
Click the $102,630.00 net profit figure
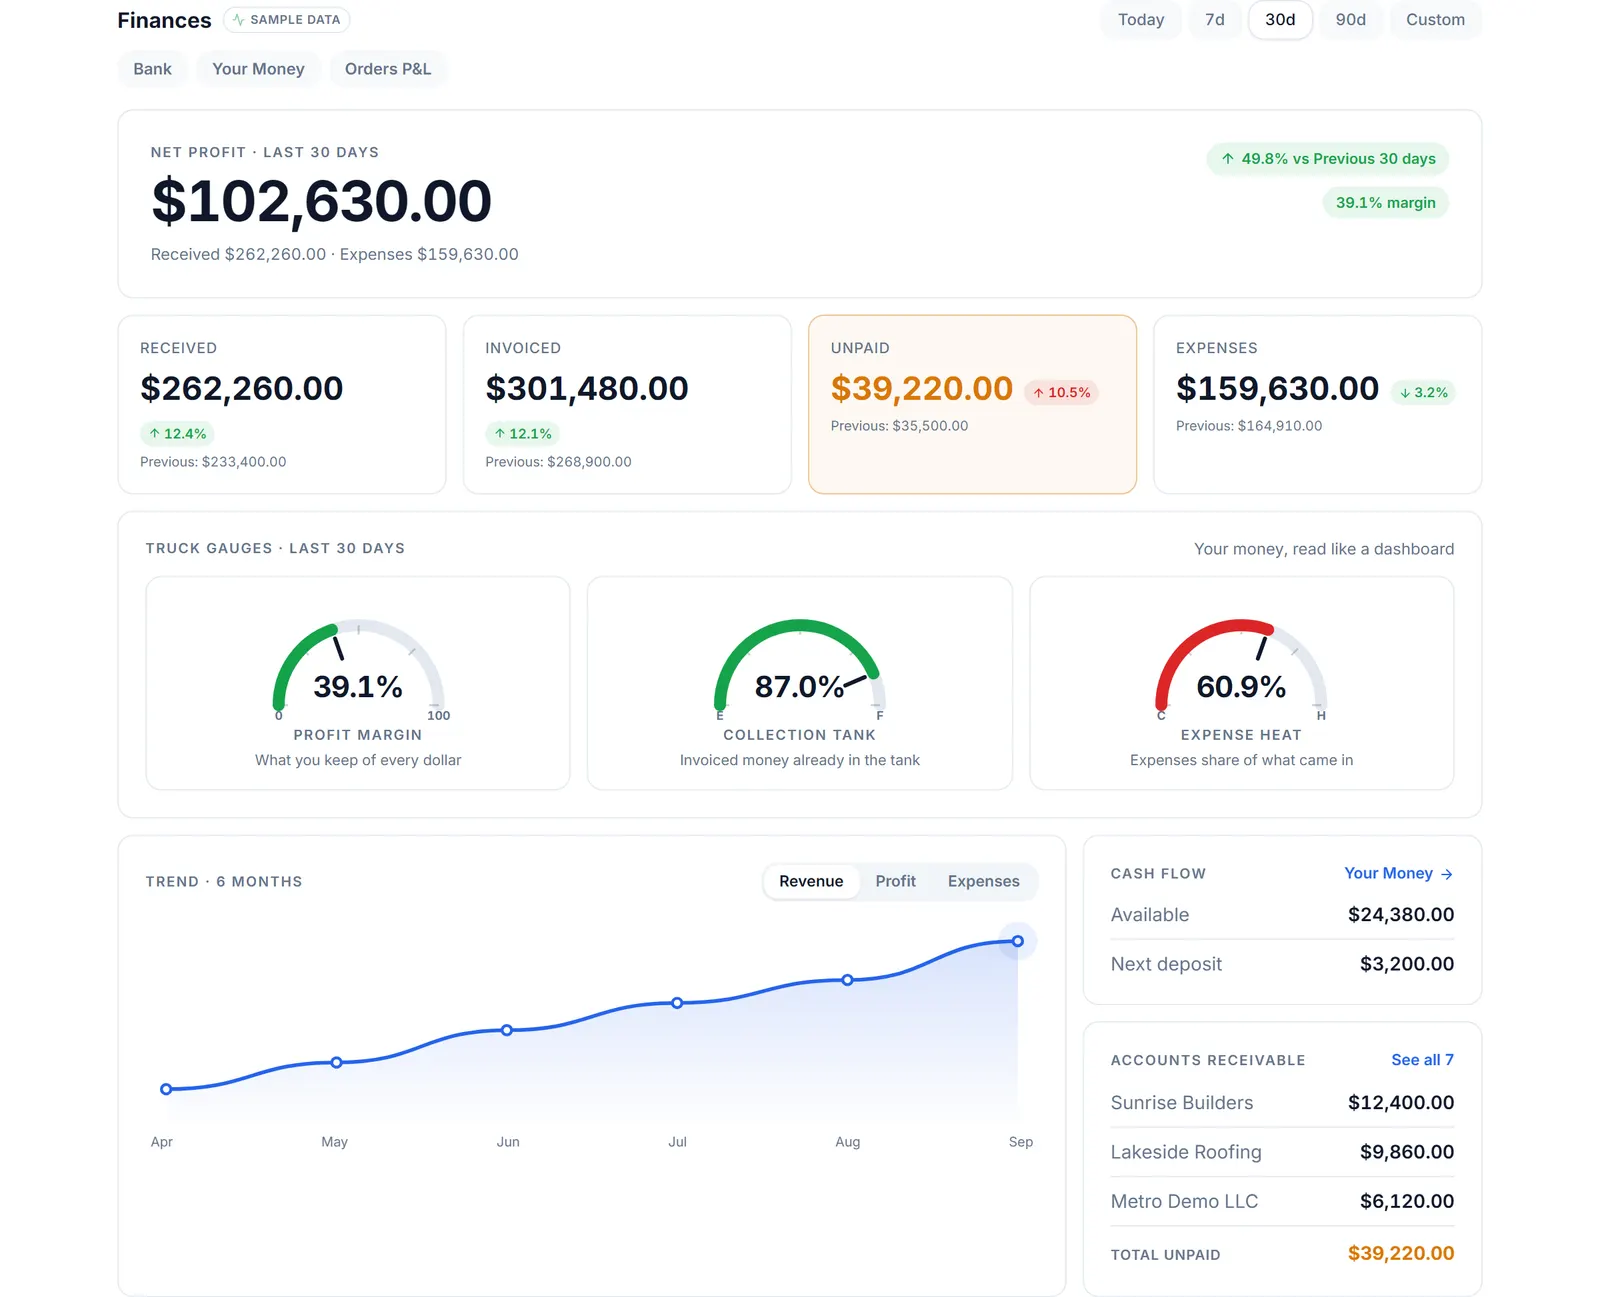[321, 202]
